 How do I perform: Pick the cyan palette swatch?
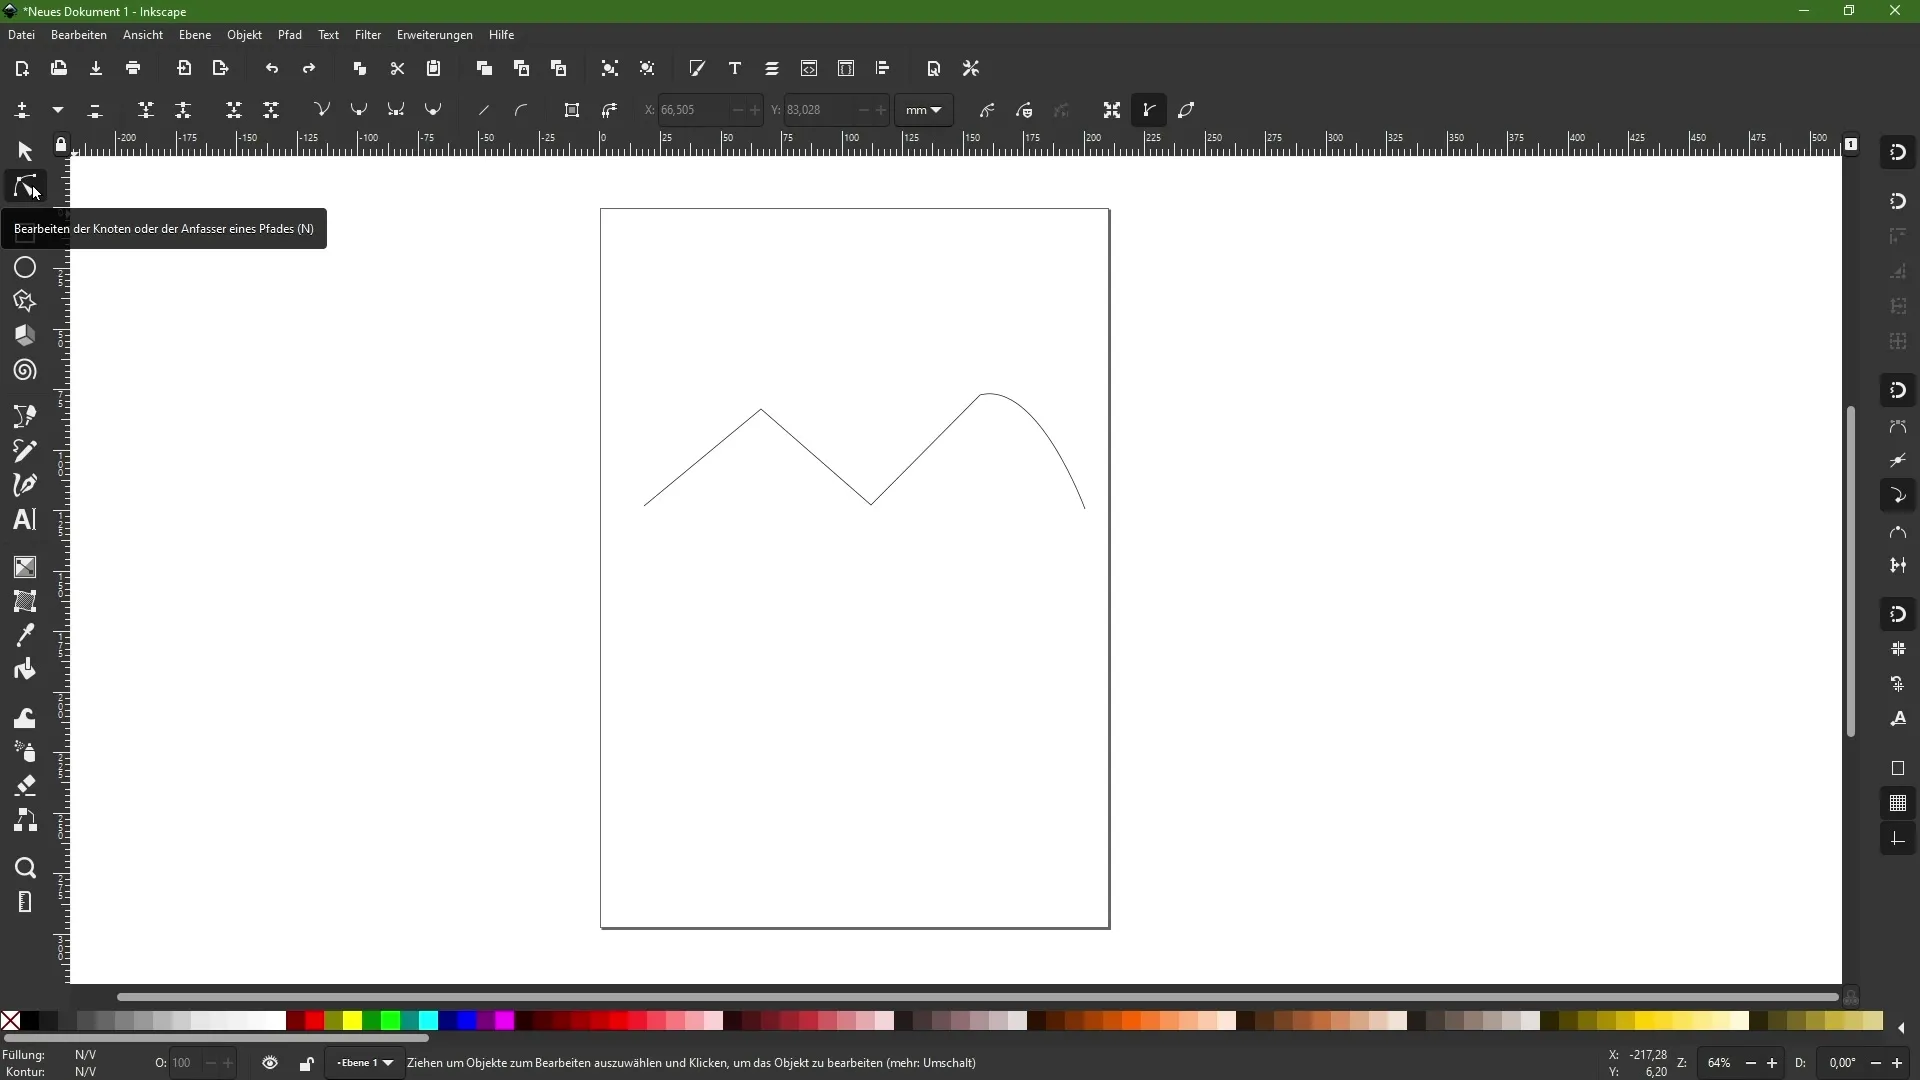pos(428,1021)
